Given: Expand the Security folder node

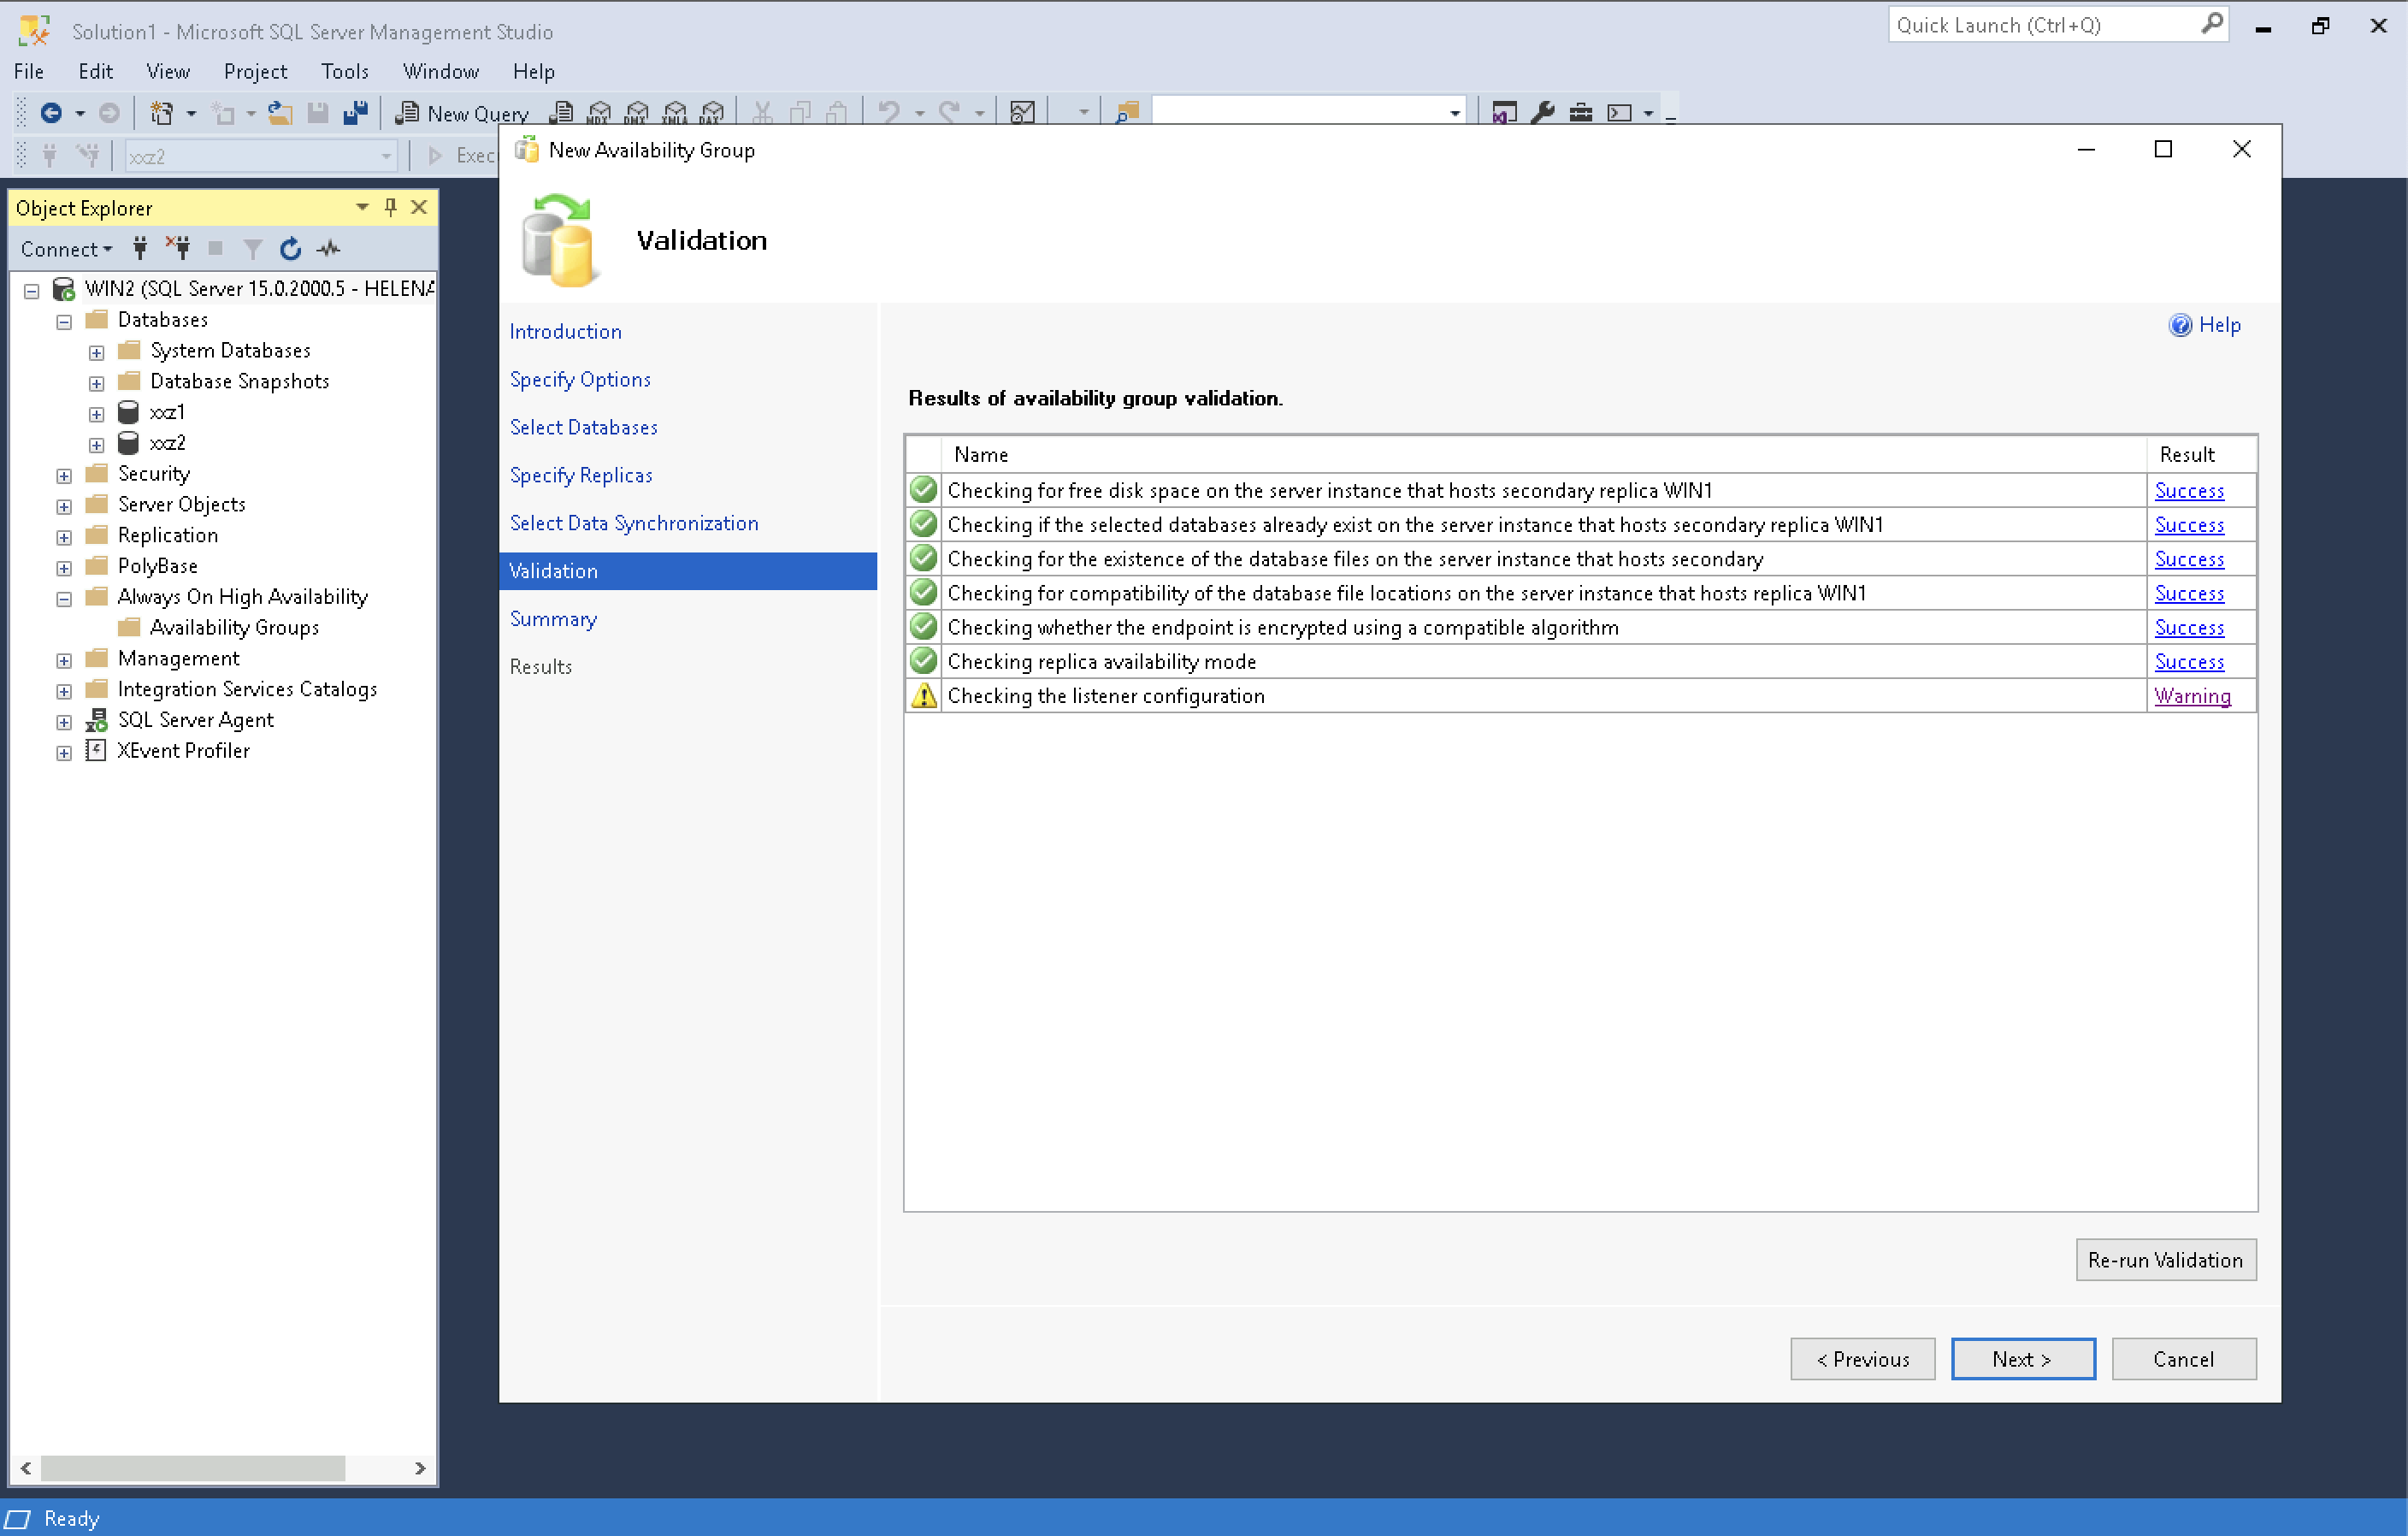Looking at the screenshot, I should [64, 476].
